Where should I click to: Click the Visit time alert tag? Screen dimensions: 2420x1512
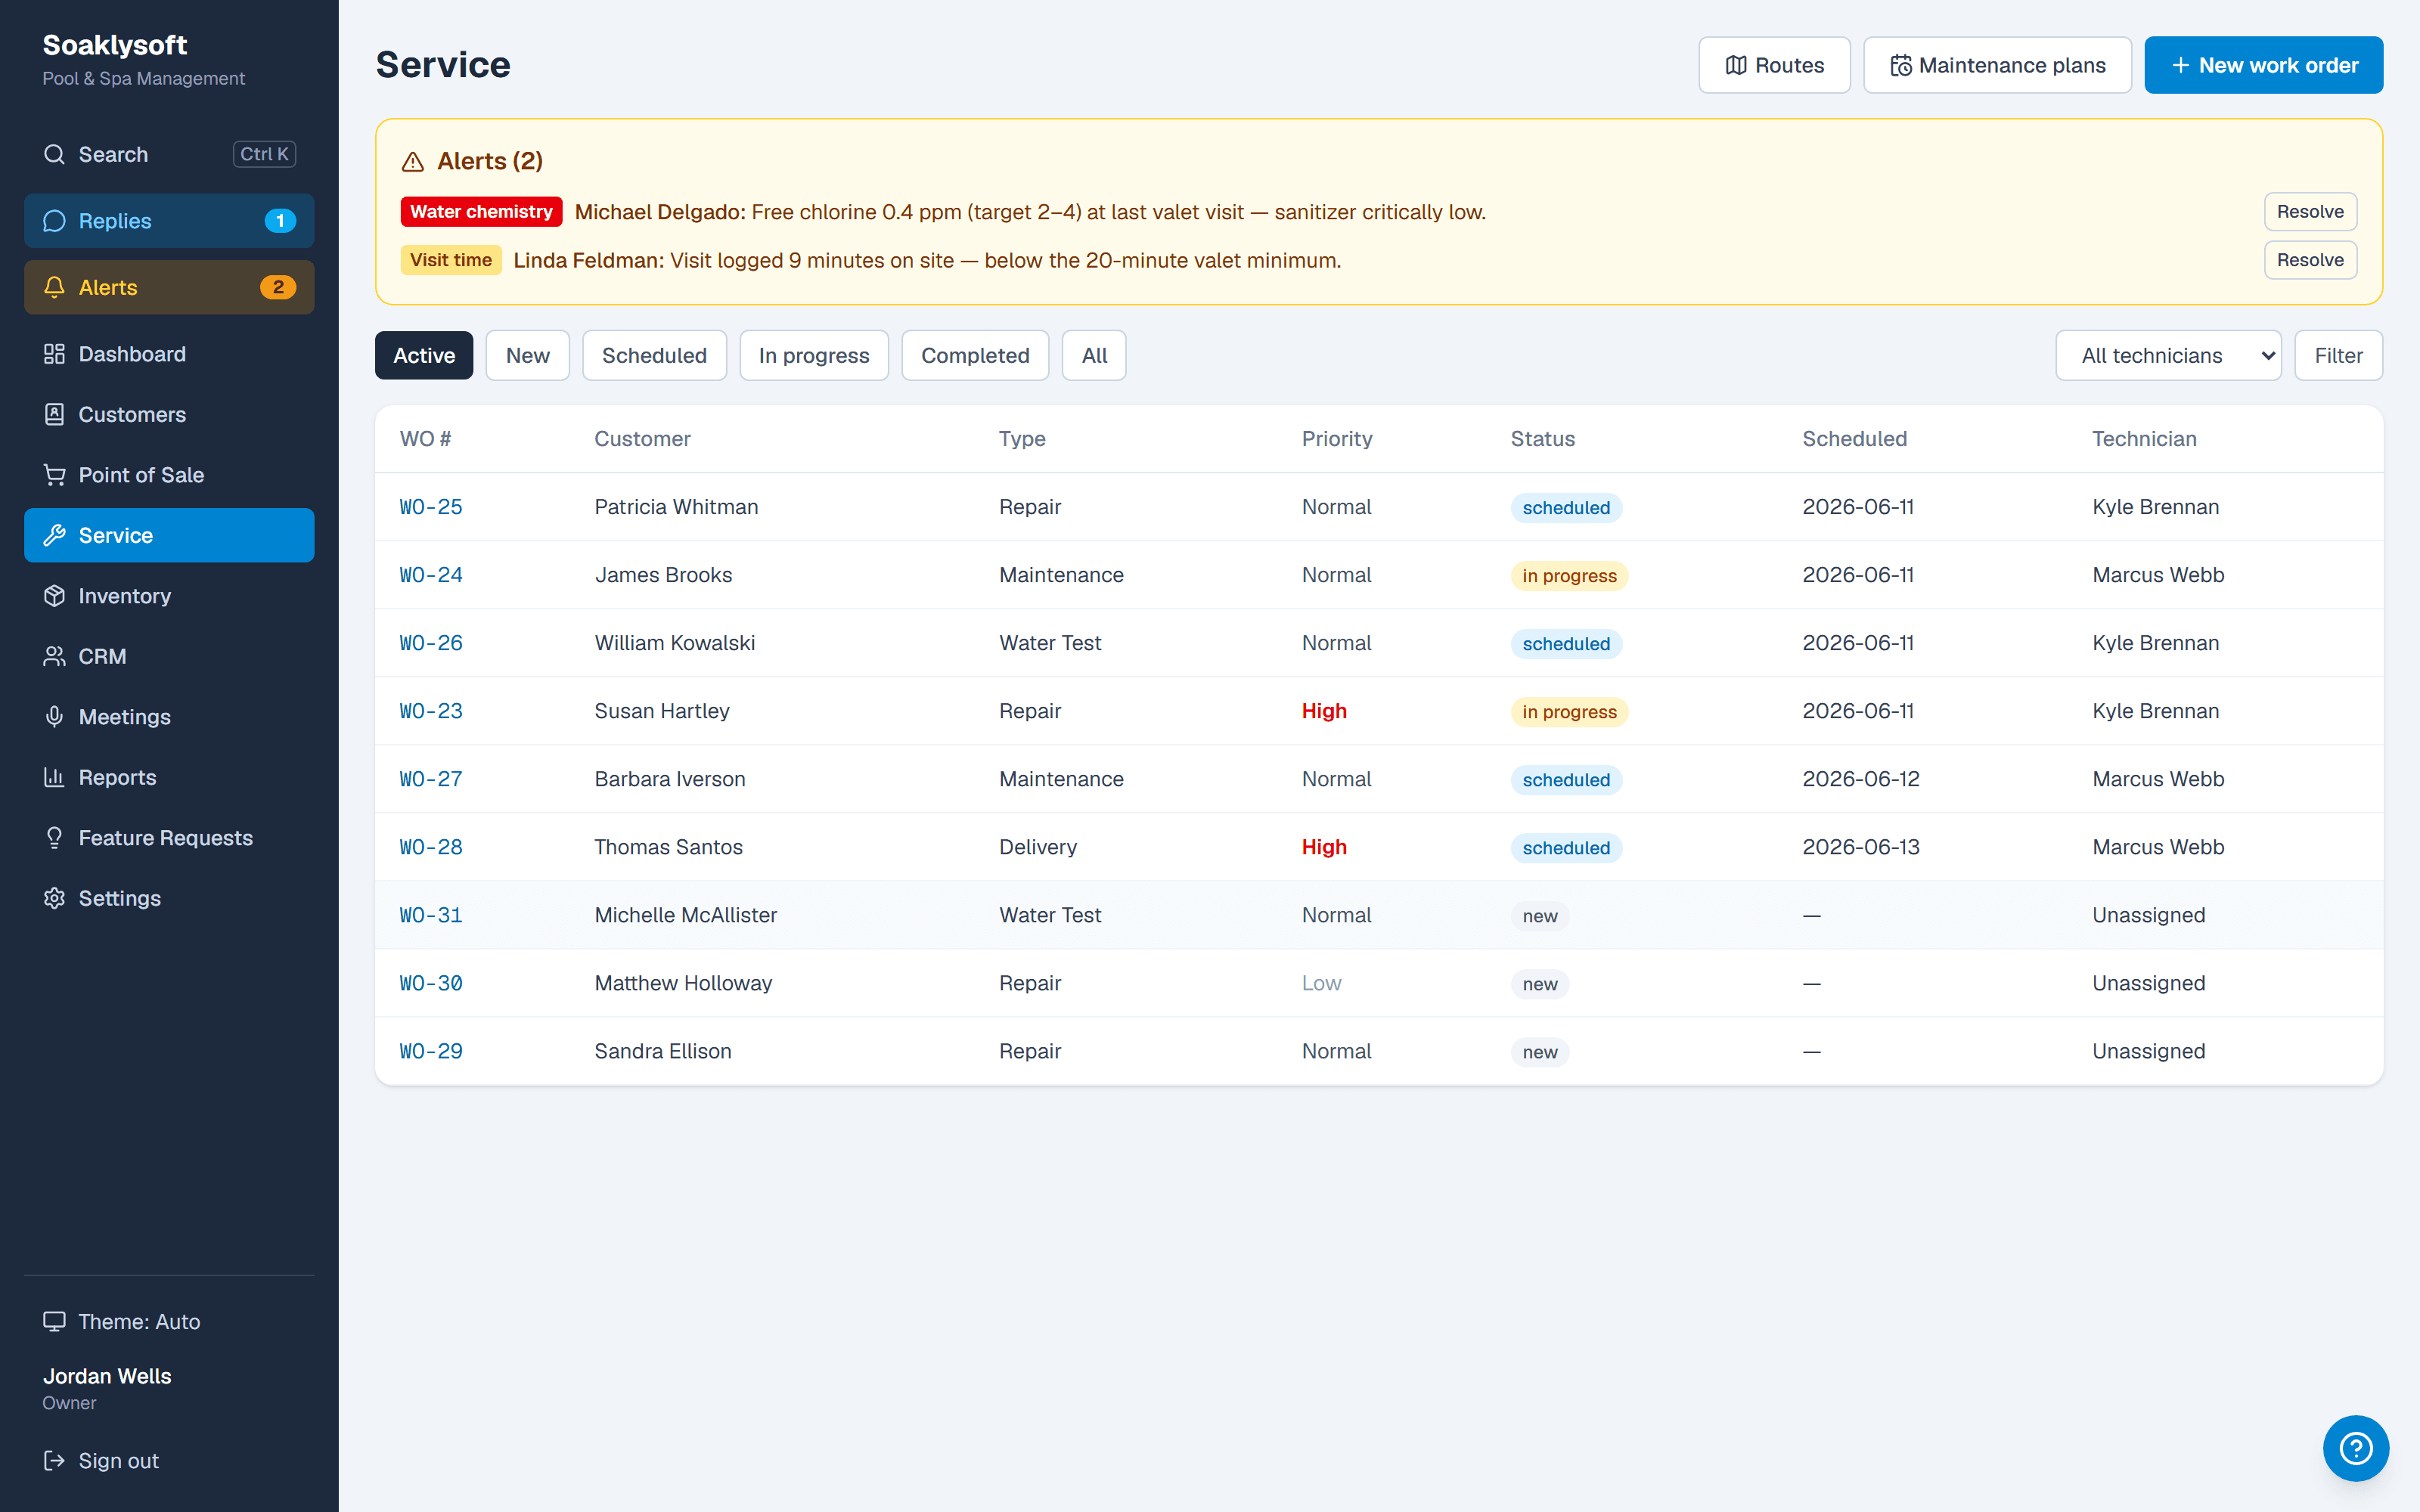pos(451,260)
